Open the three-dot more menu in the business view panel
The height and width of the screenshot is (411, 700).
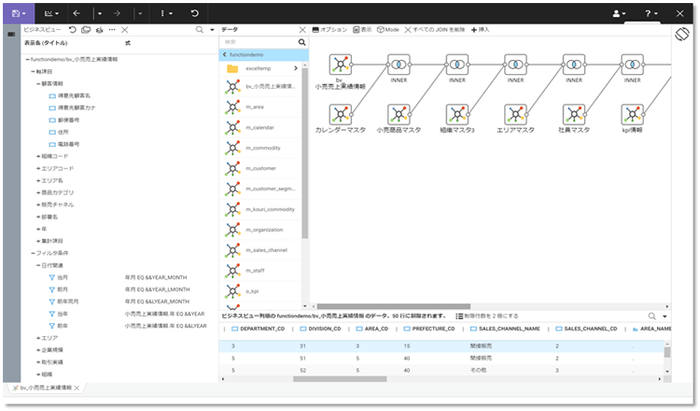click(x=112, y=29)
